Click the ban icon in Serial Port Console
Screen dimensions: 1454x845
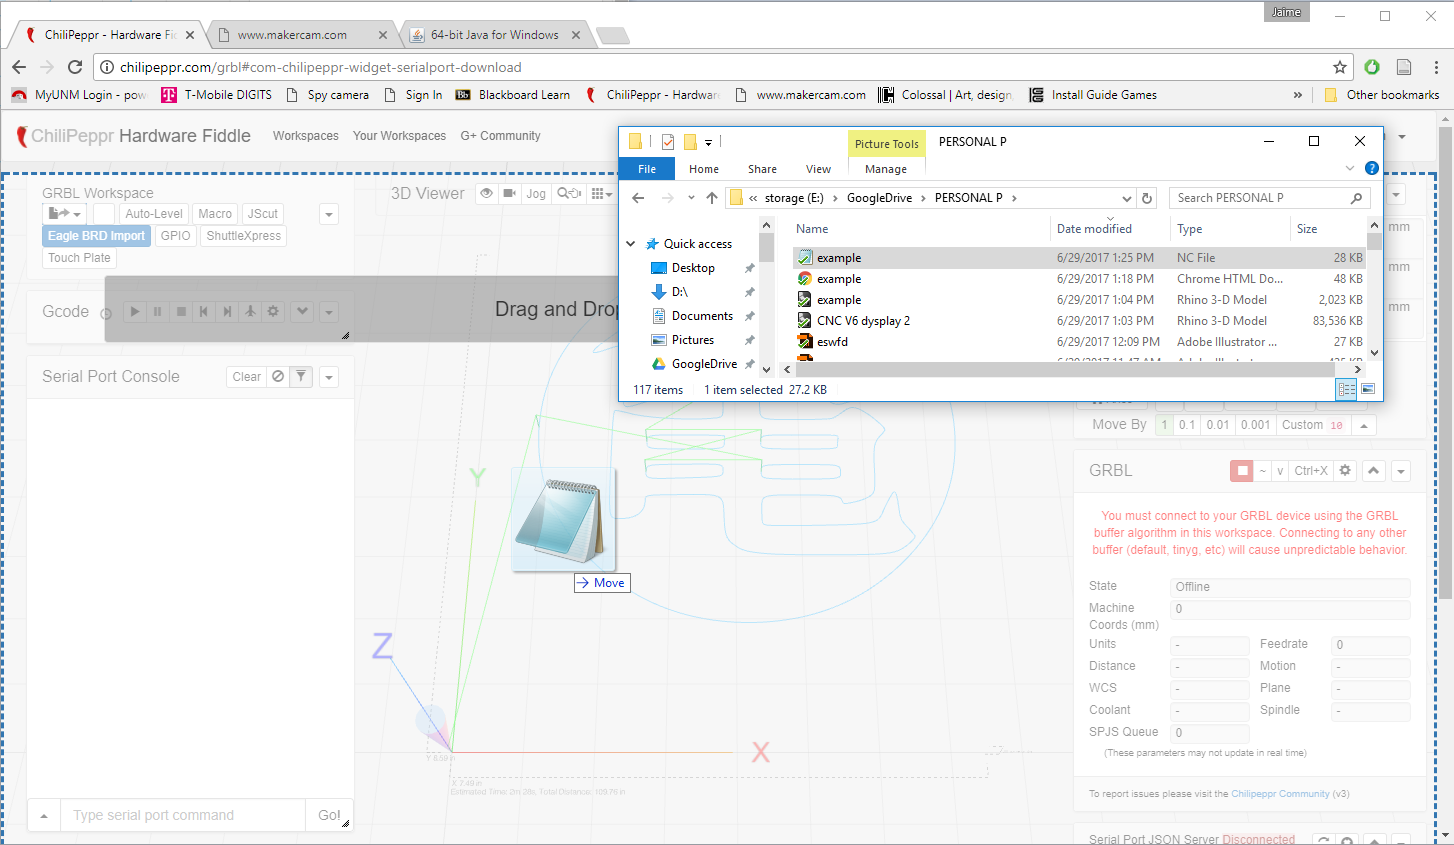[x=278, y=377]
